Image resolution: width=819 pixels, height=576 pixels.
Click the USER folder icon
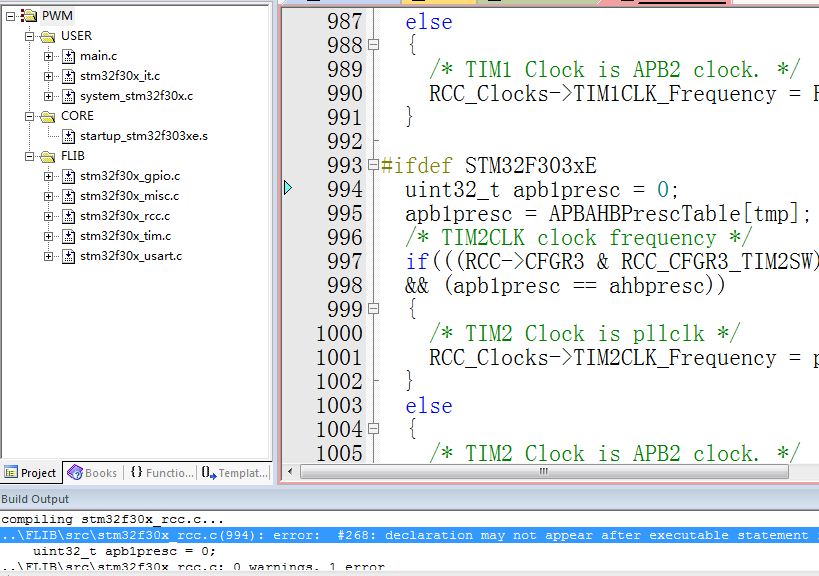tap(48, 36)
